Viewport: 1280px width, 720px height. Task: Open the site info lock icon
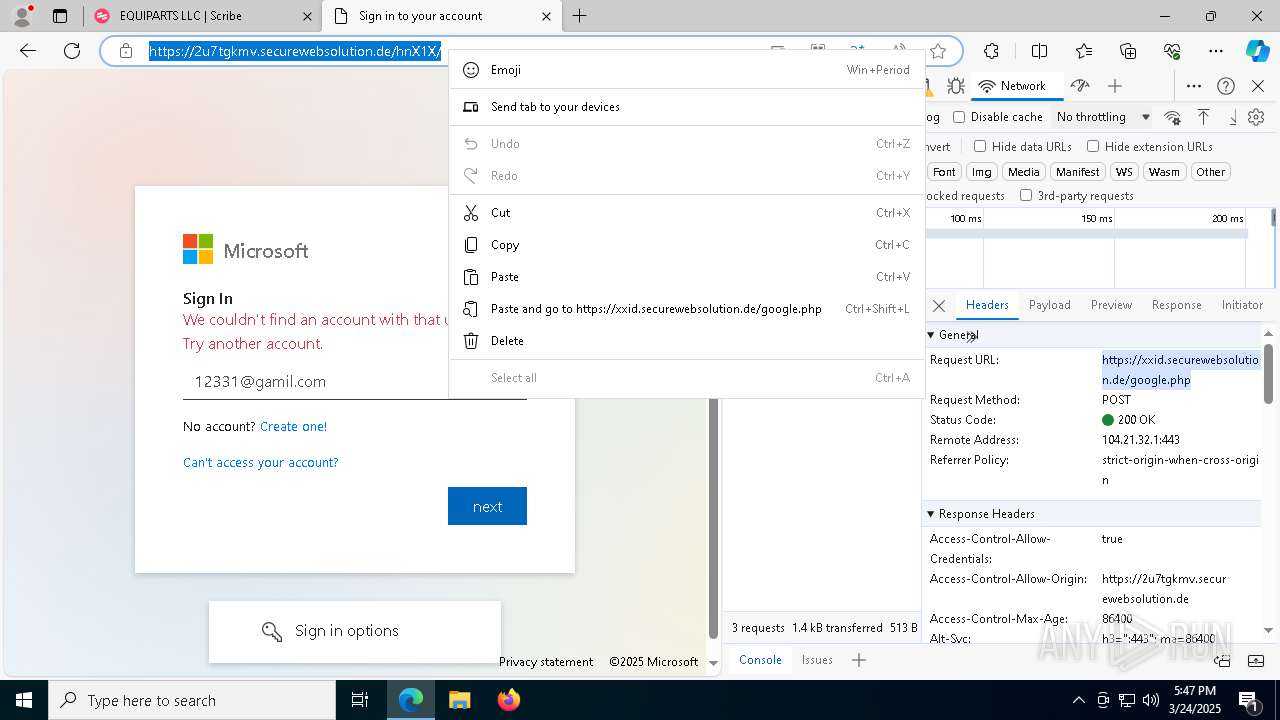click(126, 51)
